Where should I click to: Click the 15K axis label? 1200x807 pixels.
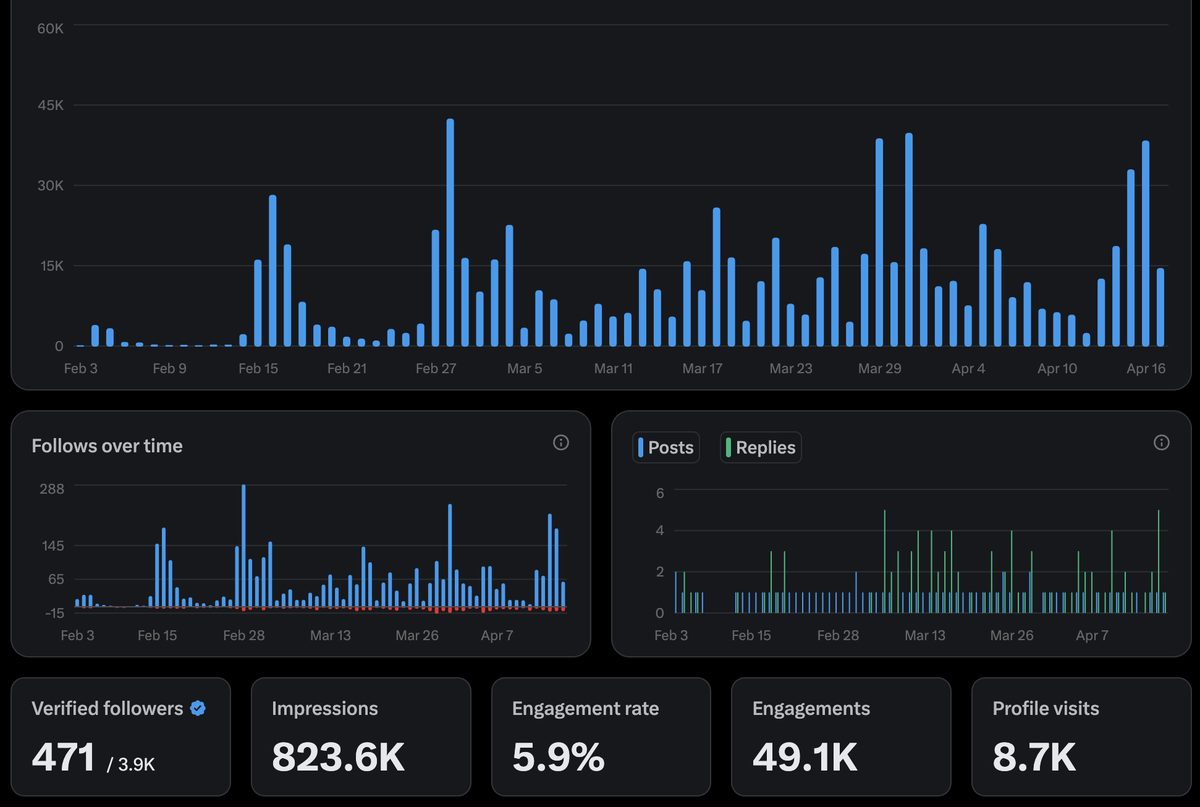click(x=50, y=265)
